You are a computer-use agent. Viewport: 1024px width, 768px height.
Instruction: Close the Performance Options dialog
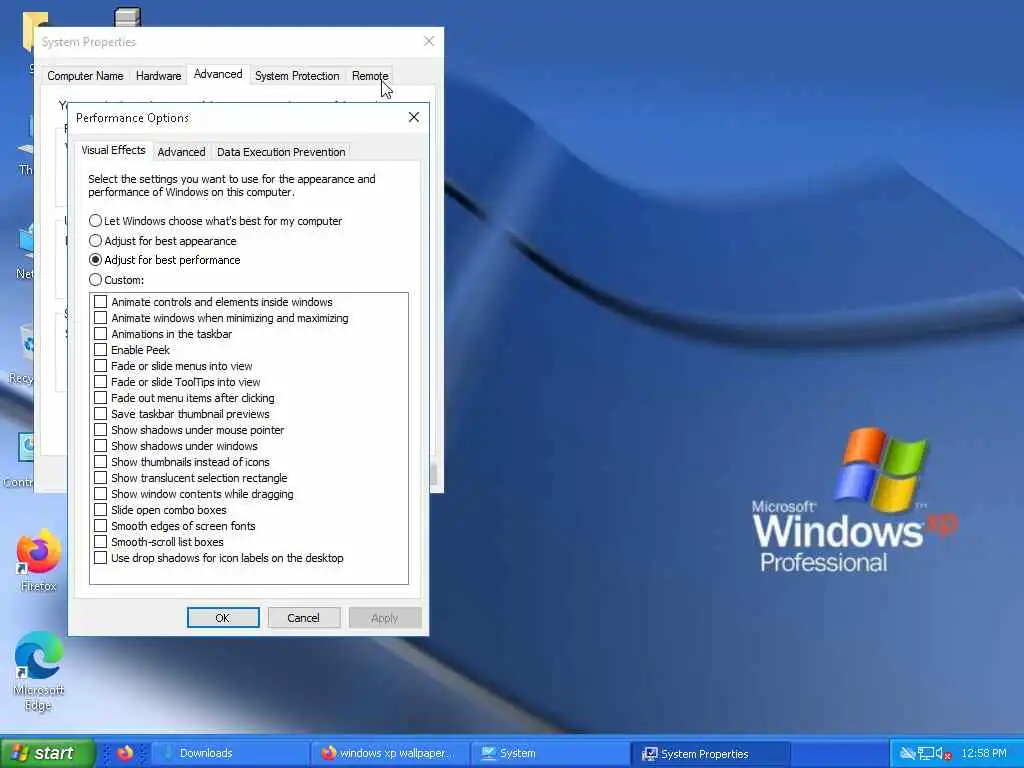(413, 117)
